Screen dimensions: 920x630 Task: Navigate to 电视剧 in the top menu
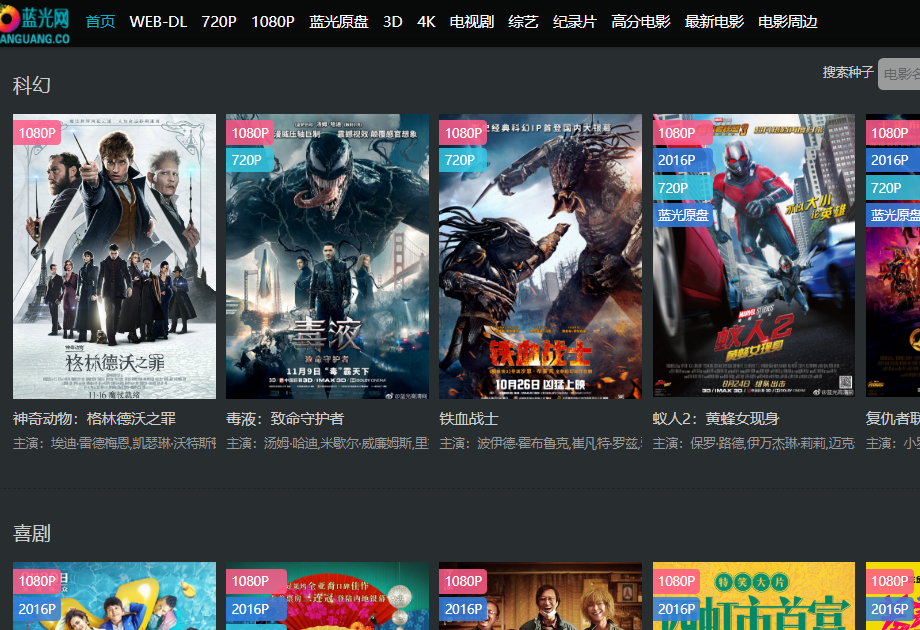point(472,22)
